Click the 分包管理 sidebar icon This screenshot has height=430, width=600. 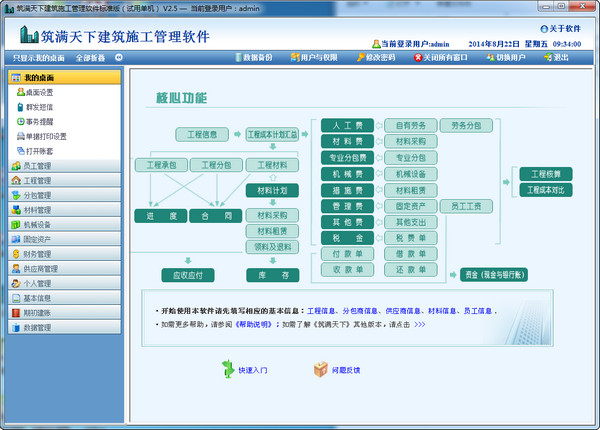[16, 195]
